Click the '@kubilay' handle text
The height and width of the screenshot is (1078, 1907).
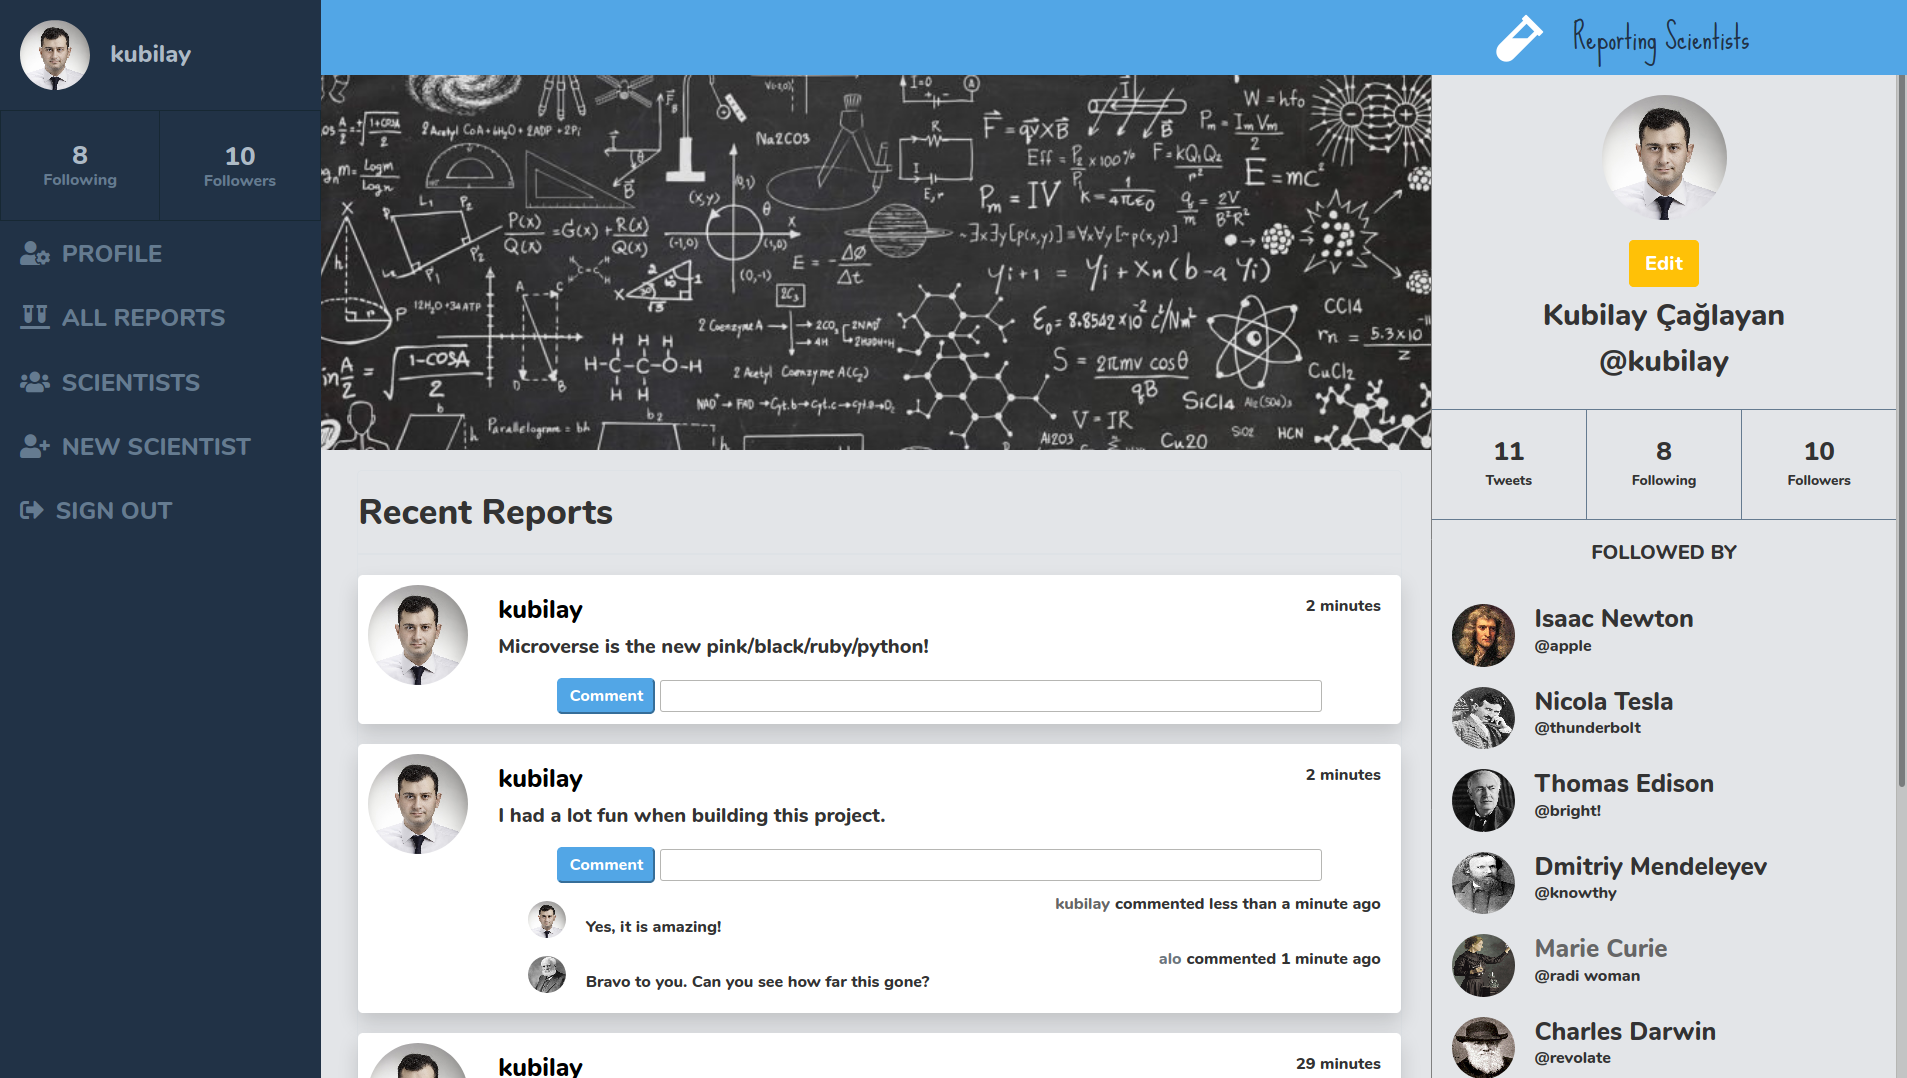(x=1664, y=361)
